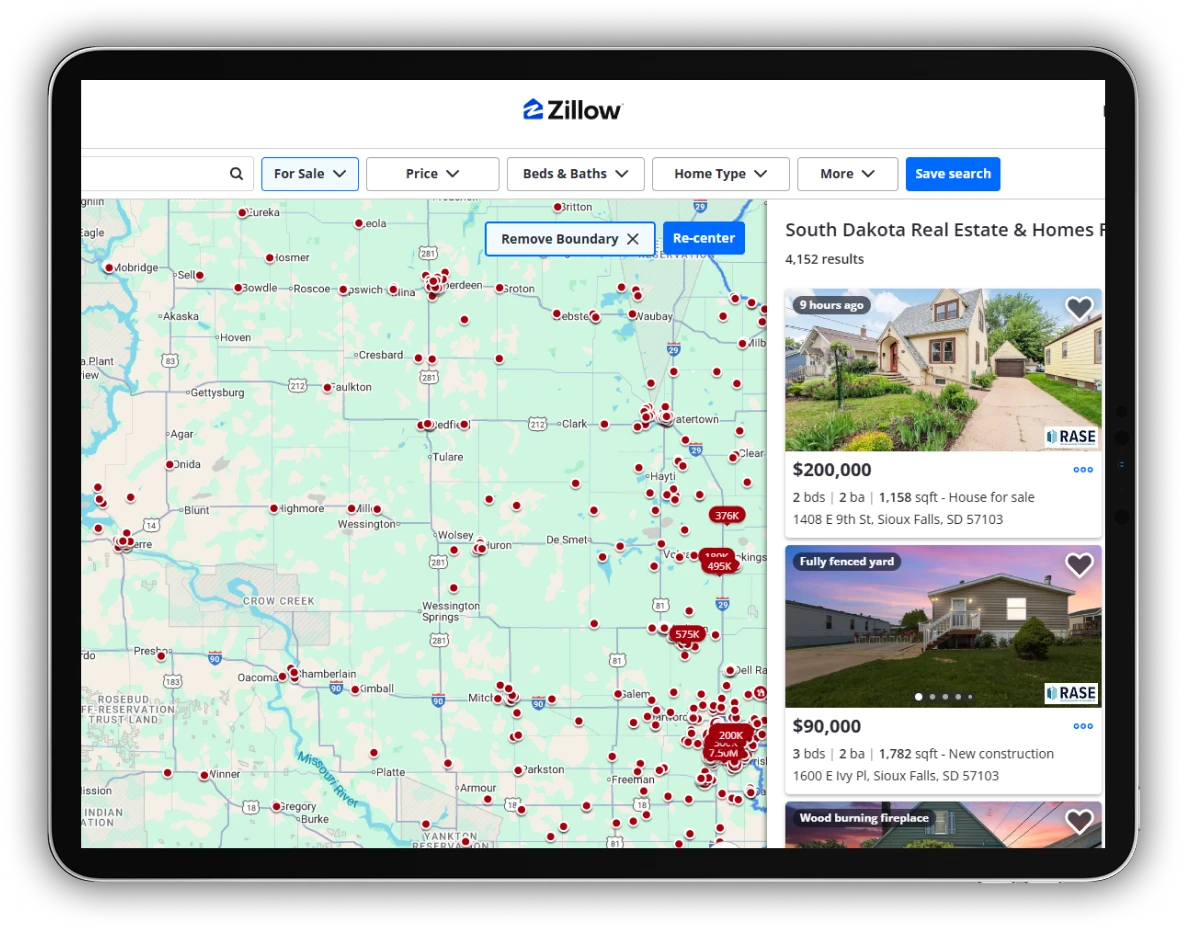The height and width of the screenshot is (929, 1184).
Task: Click 1408 E 9th St address link
Action: 898,520
